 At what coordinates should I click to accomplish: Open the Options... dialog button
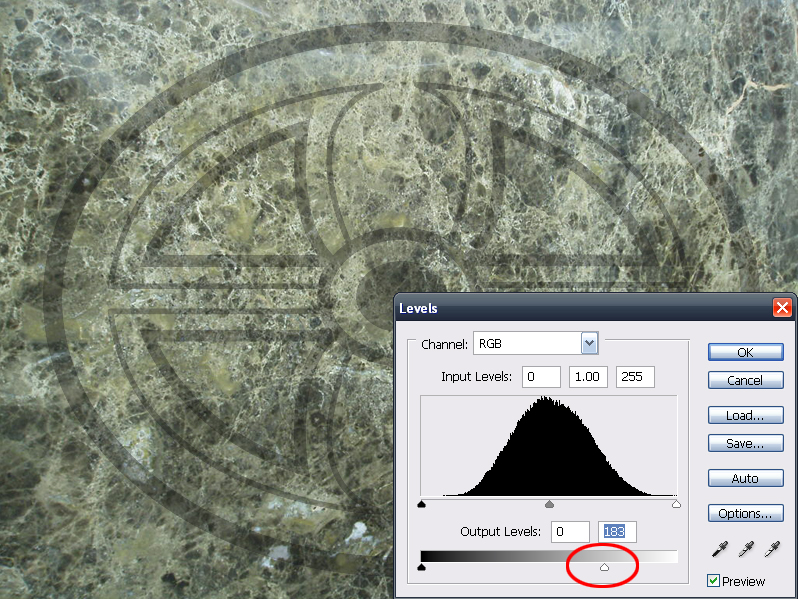coord(746,514)
